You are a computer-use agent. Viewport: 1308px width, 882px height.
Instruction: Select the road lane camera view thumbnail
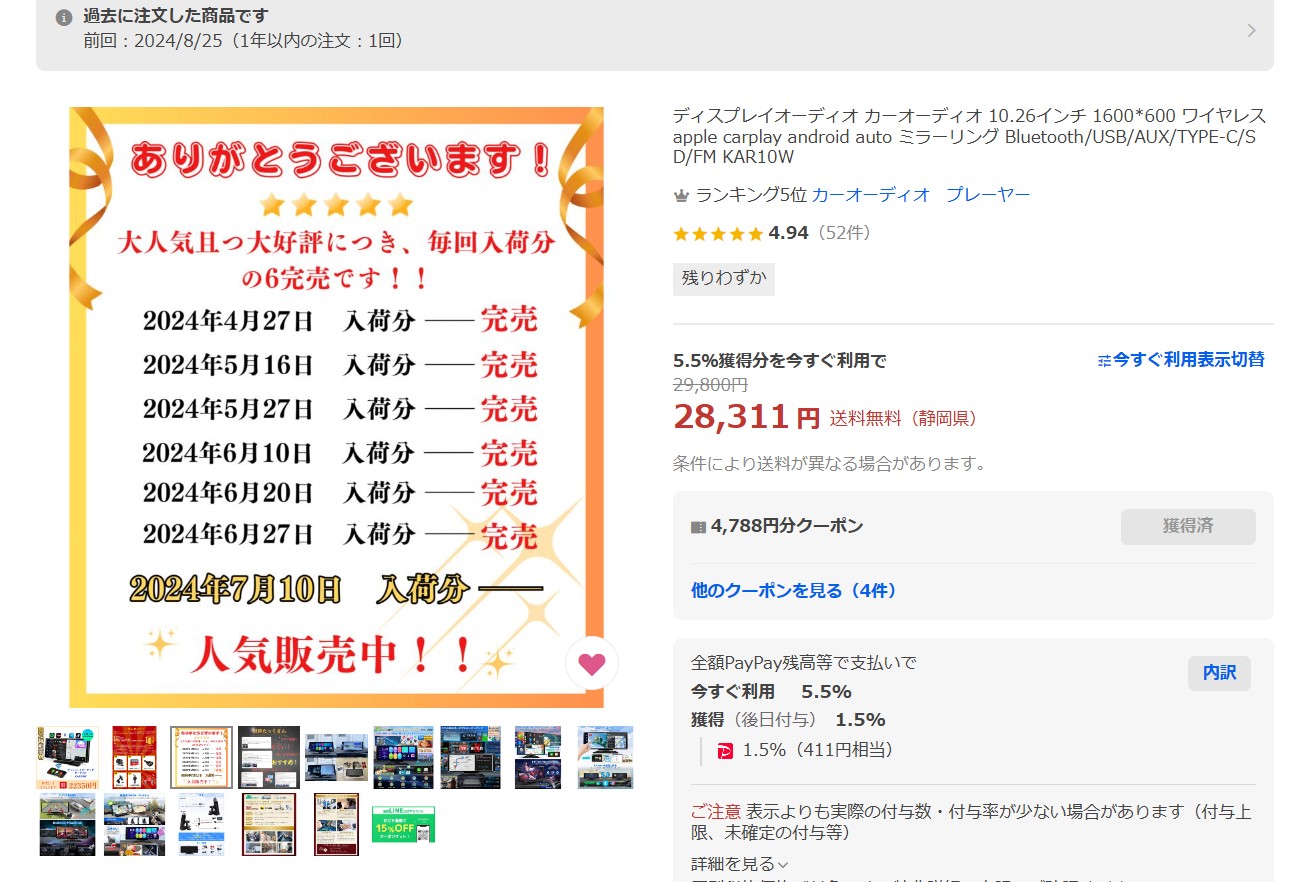click(67, 824)
